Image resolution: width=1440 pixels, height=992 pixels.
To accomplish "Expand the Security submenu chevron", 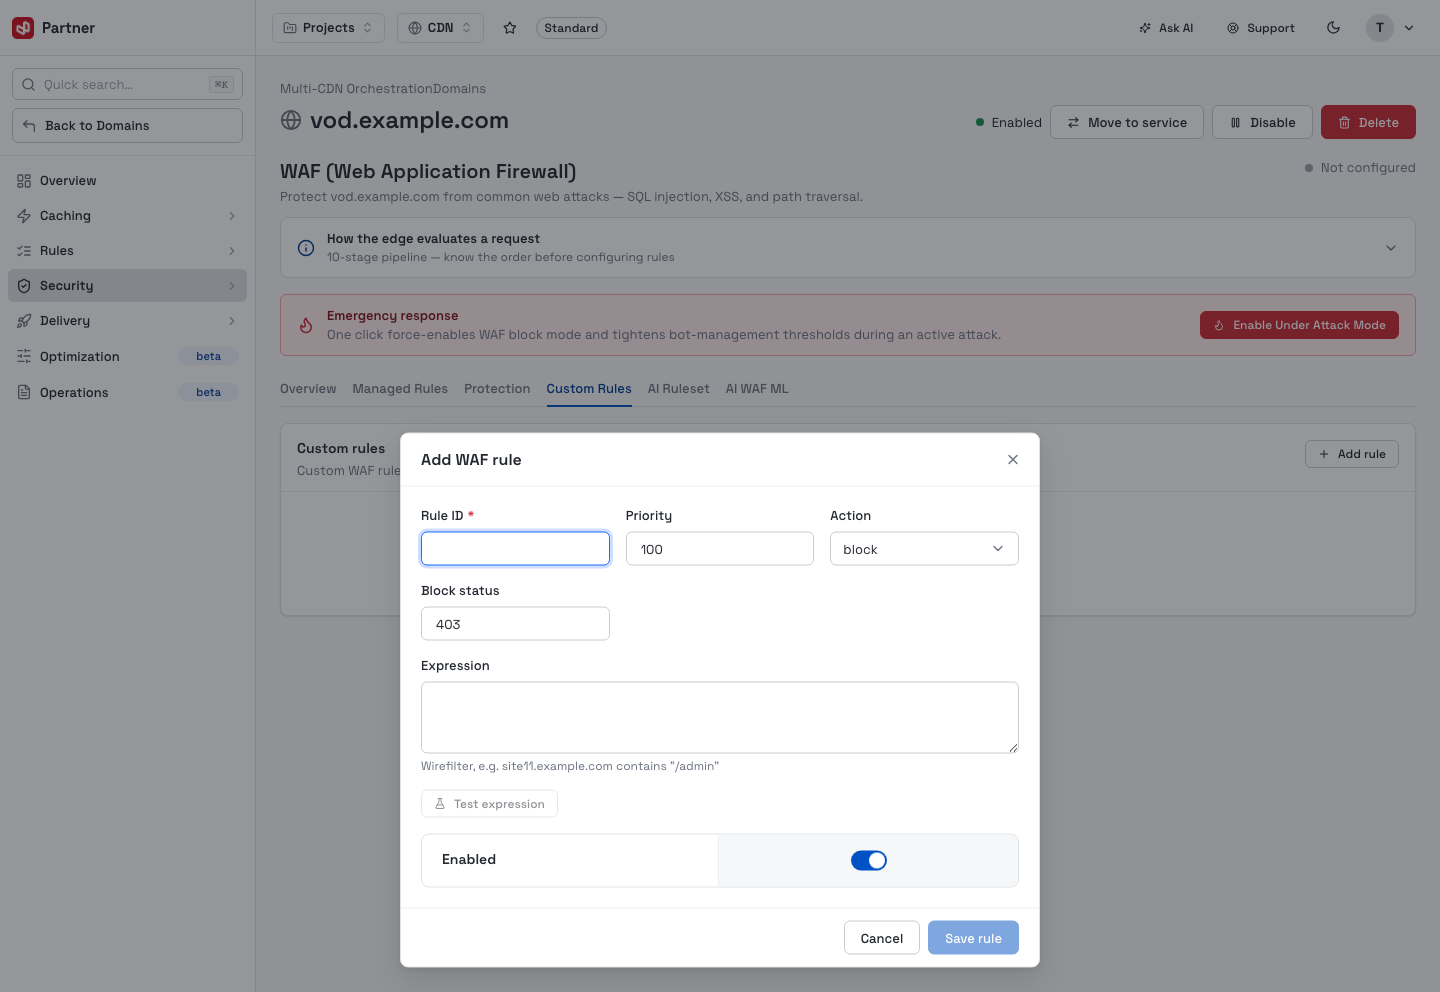I will pos(232,286).
